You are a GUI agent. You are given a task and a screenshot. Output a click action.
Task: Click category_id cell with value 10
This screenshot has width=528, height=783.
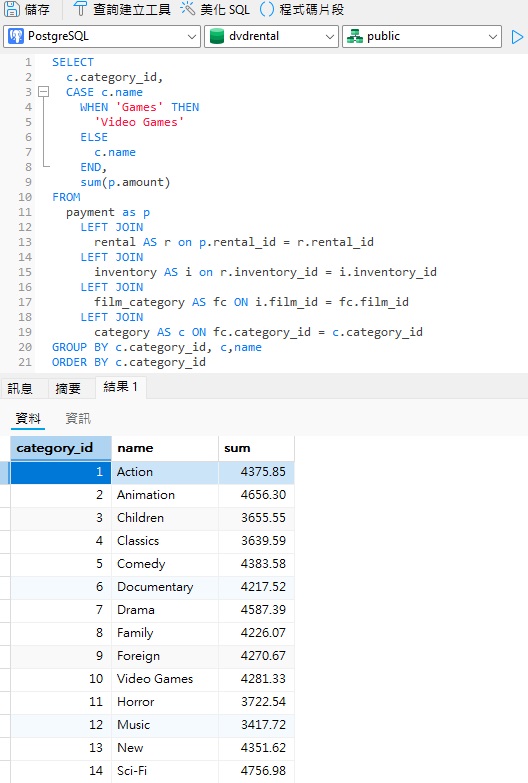coord(60,679)
